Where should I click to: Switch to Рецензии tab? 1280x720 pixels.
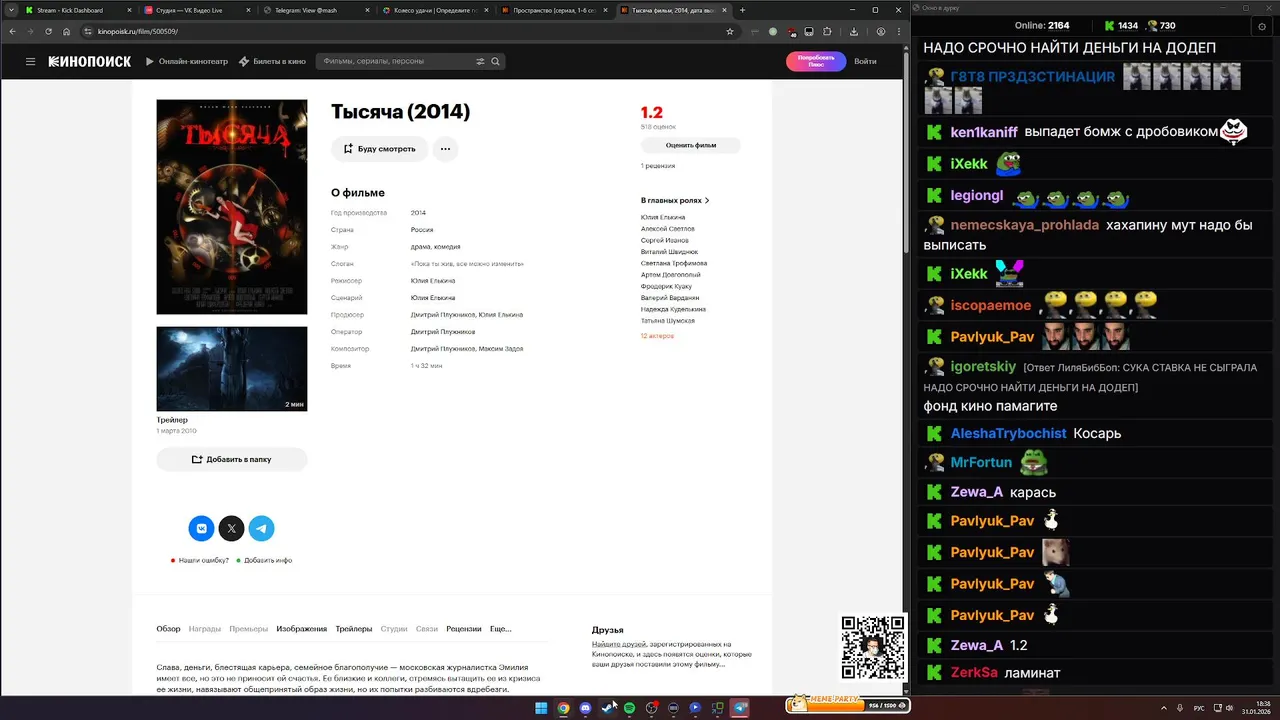[464, 629]
